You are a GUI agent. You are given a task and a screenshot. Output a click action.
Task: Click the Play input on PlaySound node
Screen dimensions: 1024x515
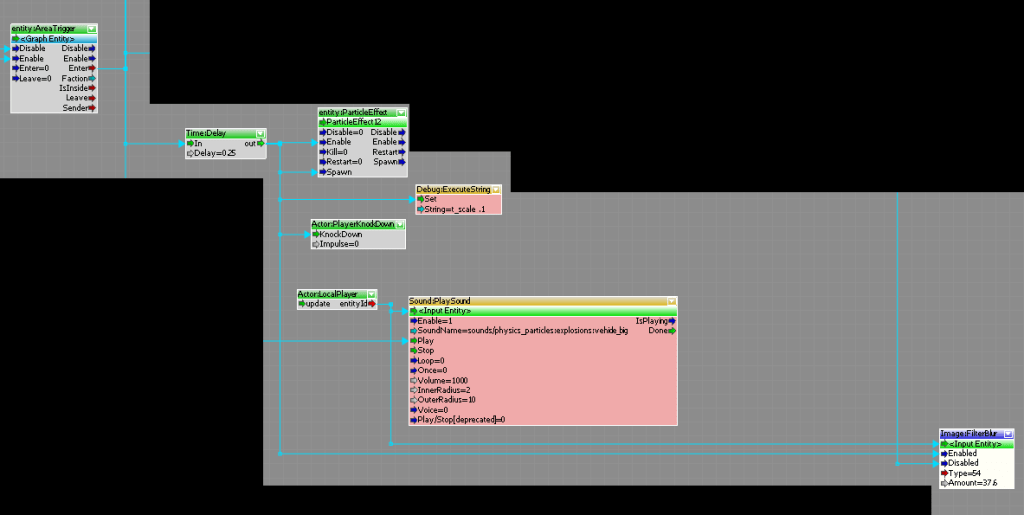[425, 340]
